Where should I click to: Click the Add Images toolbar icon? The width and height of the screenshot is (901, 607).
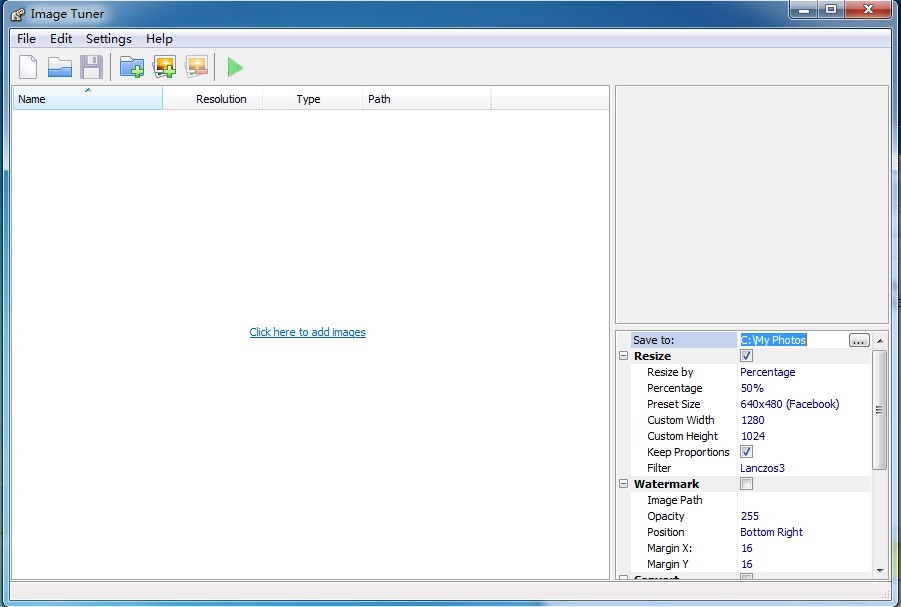click(164, 67)
